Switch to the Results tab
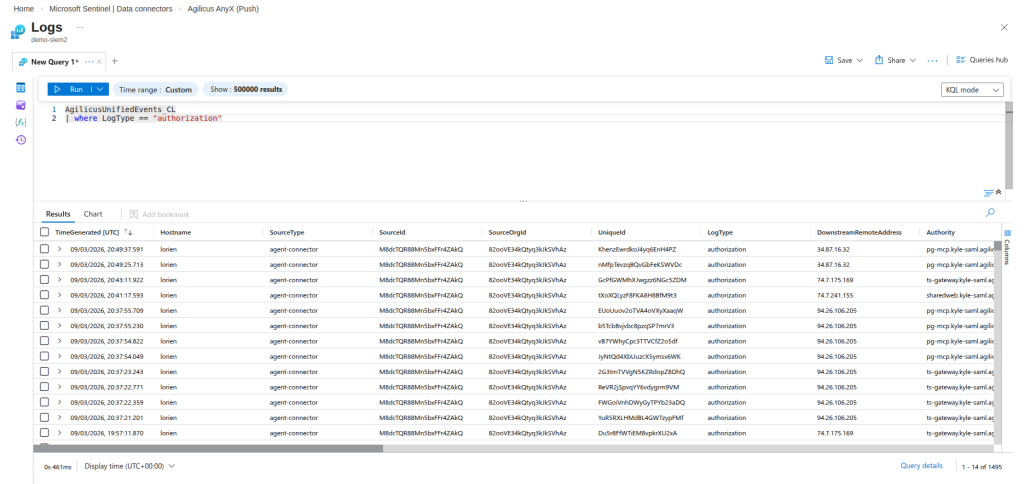Viewport: 1024px width, 484px height. (58, 214)
